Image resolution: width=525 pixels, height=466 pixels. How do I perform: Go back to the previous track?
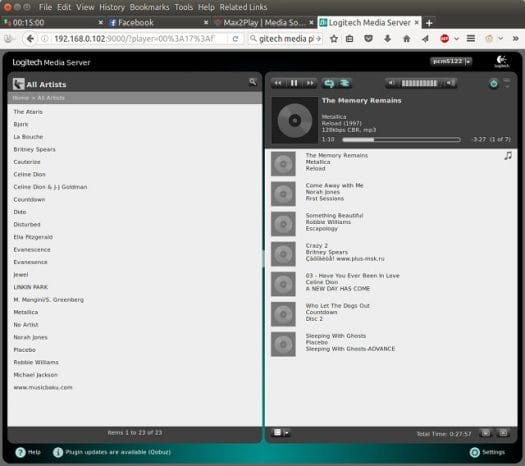point(278,83)
